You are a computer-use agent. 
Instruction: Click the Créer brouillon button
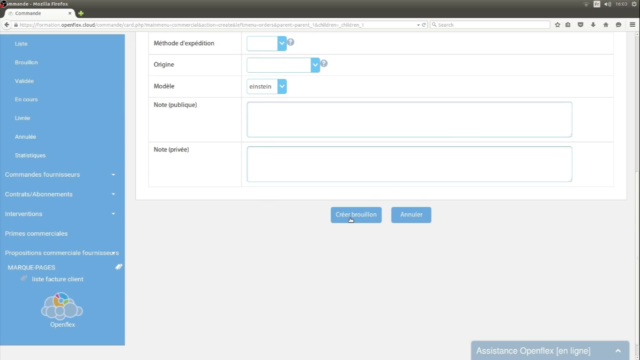click(356, 215)
